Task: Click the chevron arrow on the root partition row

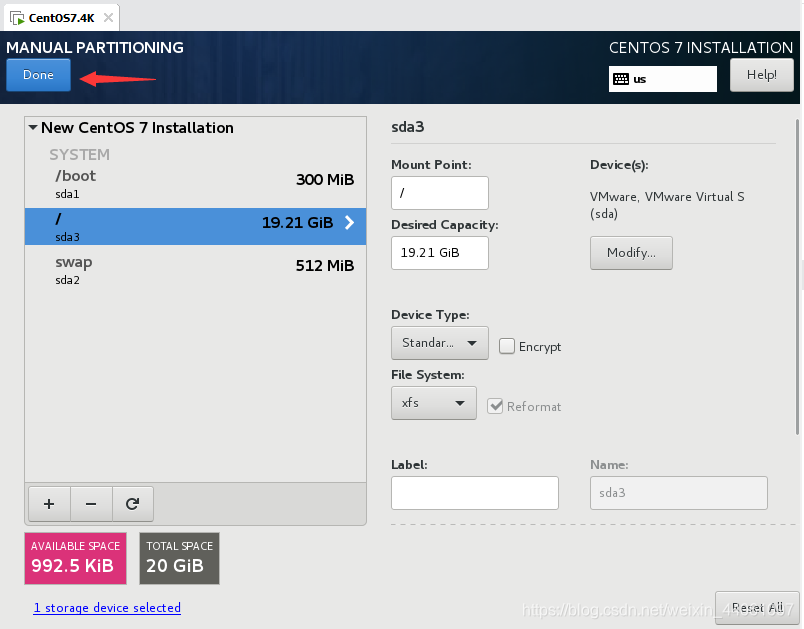Action: (349, 222)
